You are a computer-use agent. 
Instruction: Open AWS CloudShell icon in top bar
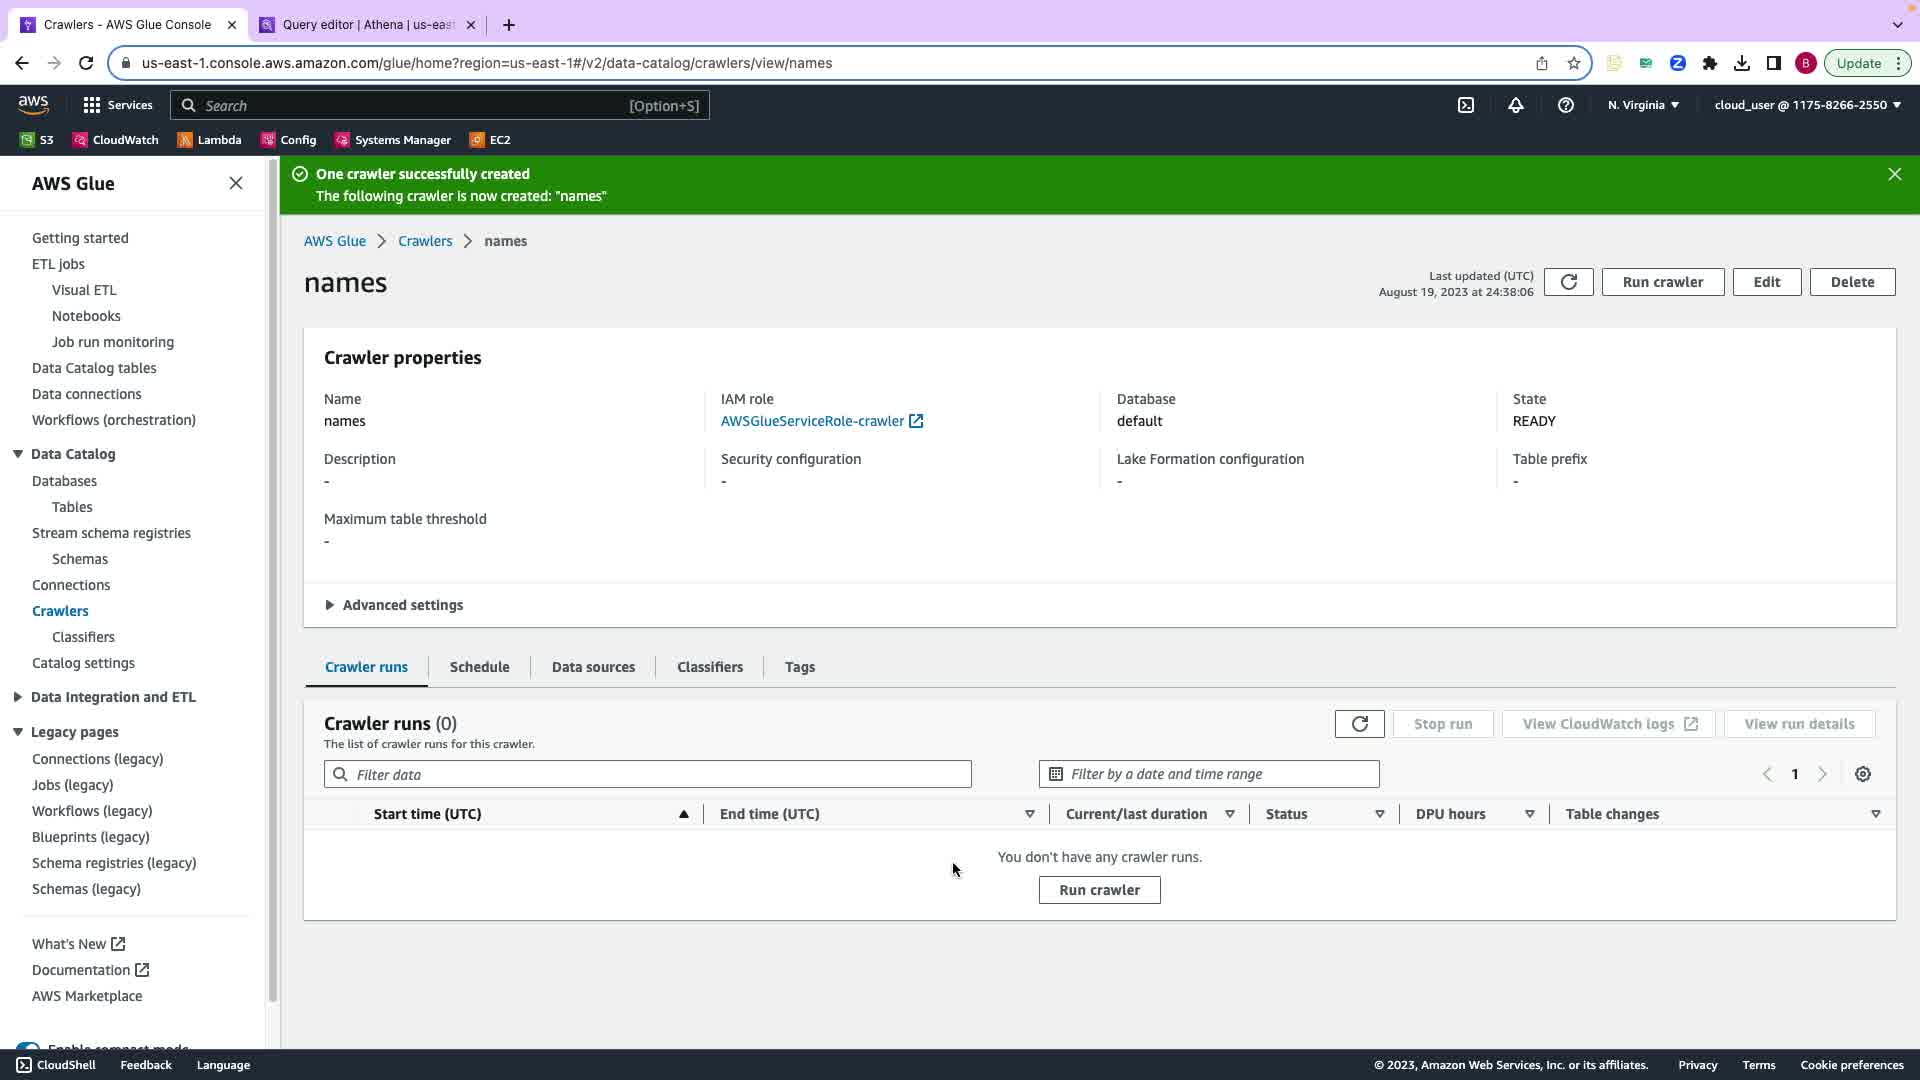(1466, 105)
